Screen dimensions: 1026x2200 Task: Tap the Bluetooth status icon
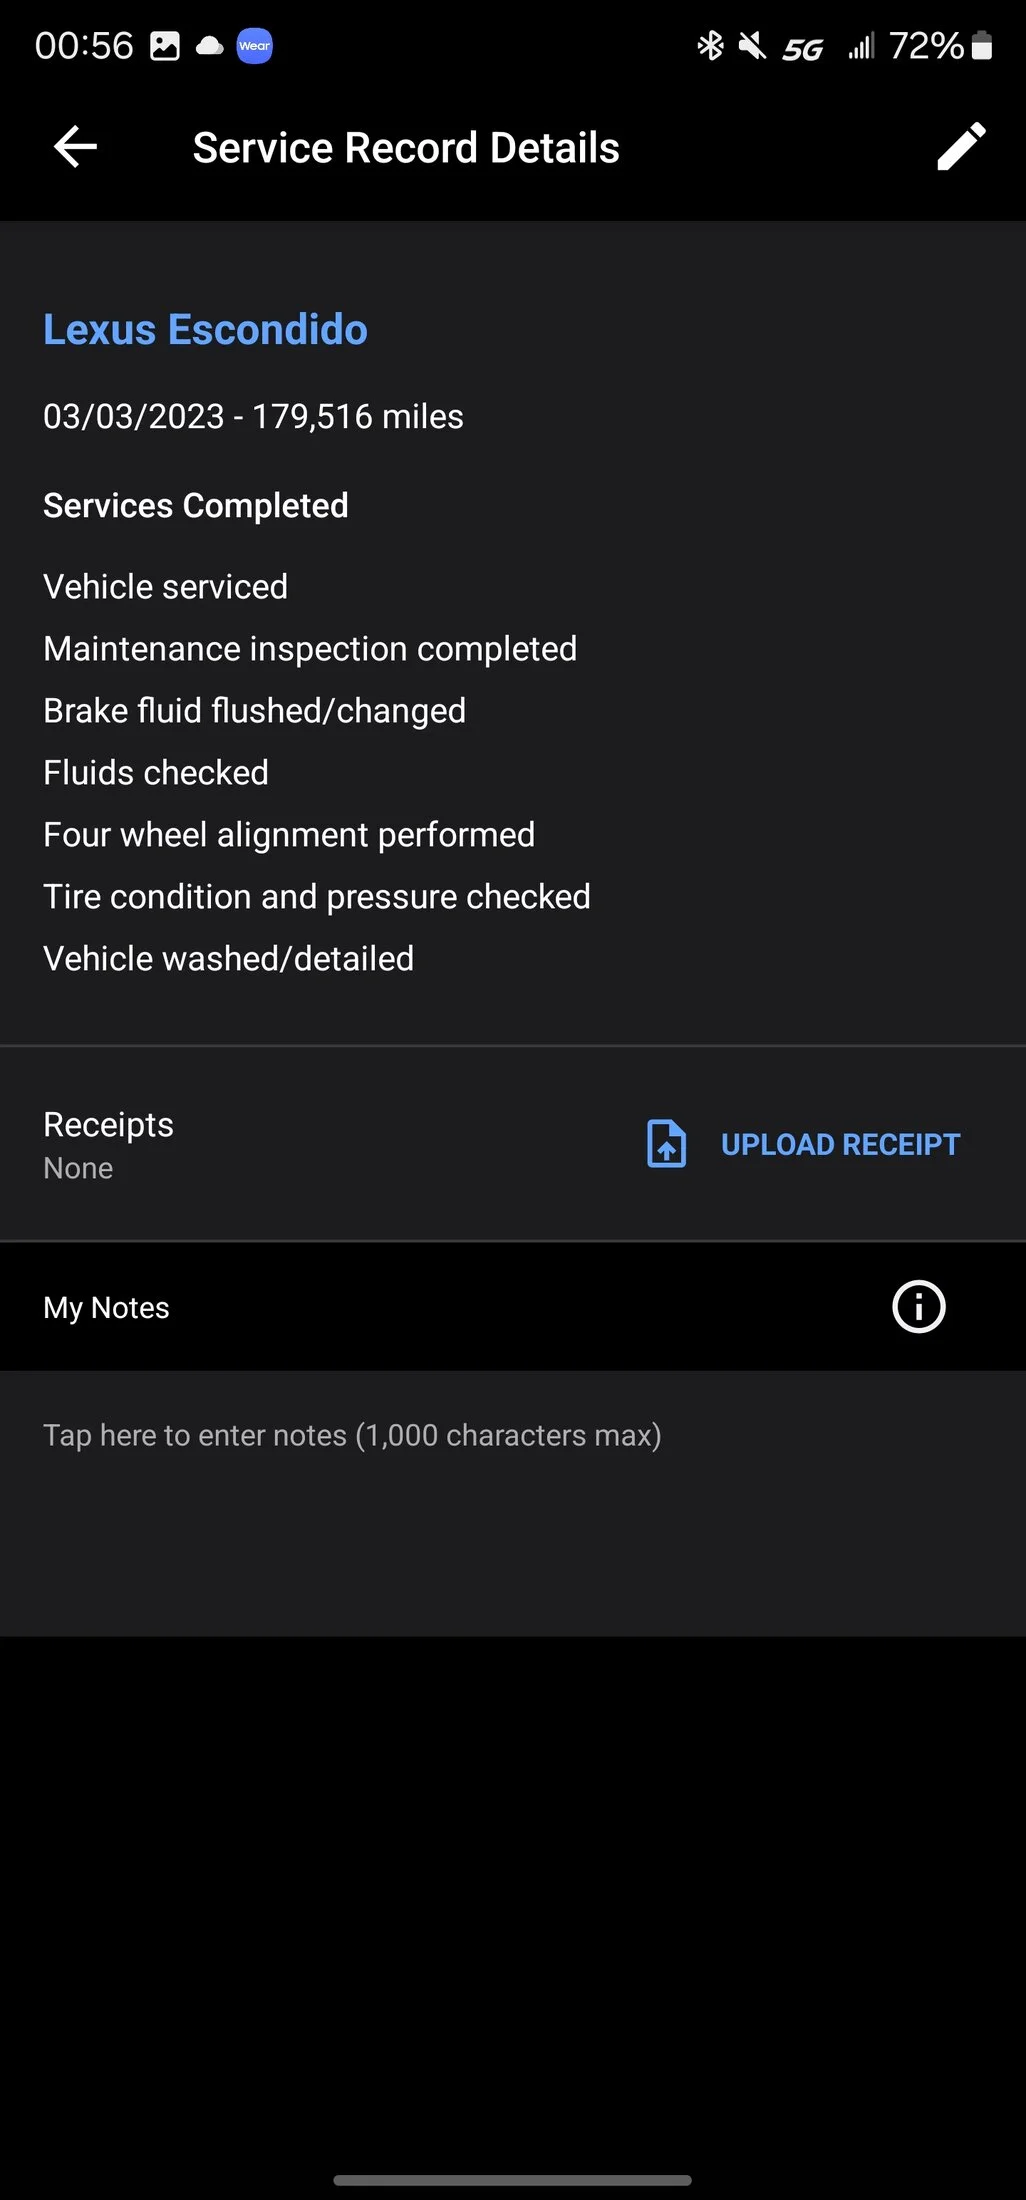pos(710,46)
